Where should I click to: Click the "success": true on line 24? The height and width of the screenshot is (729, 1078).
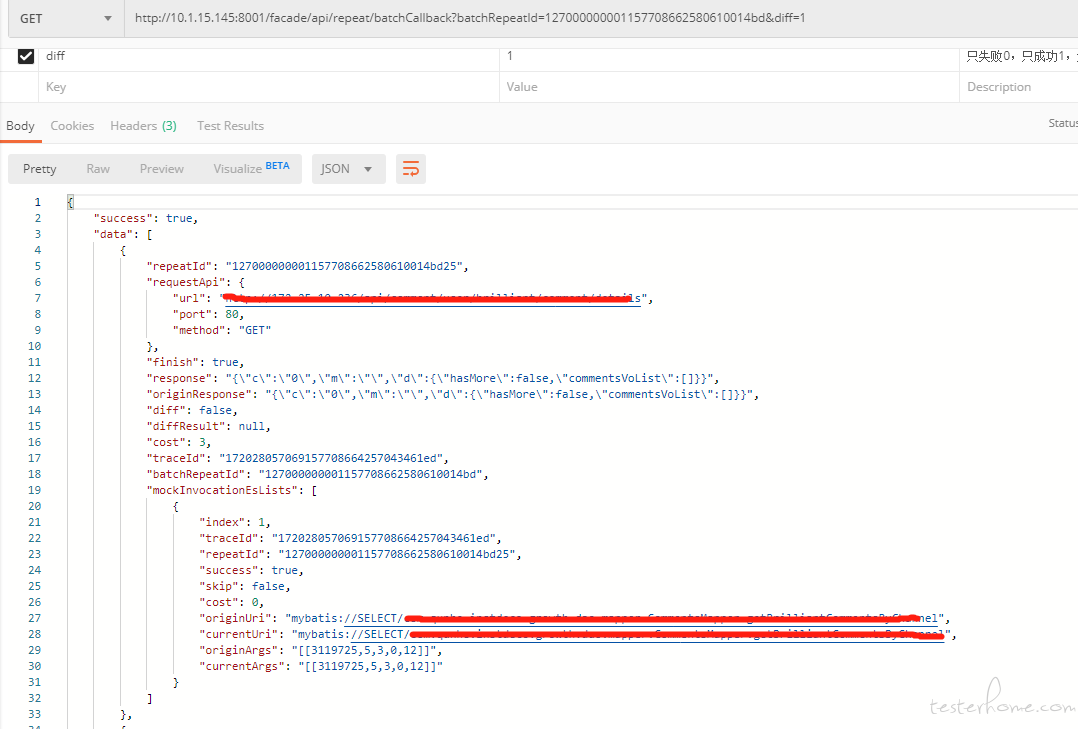point(251,570)
